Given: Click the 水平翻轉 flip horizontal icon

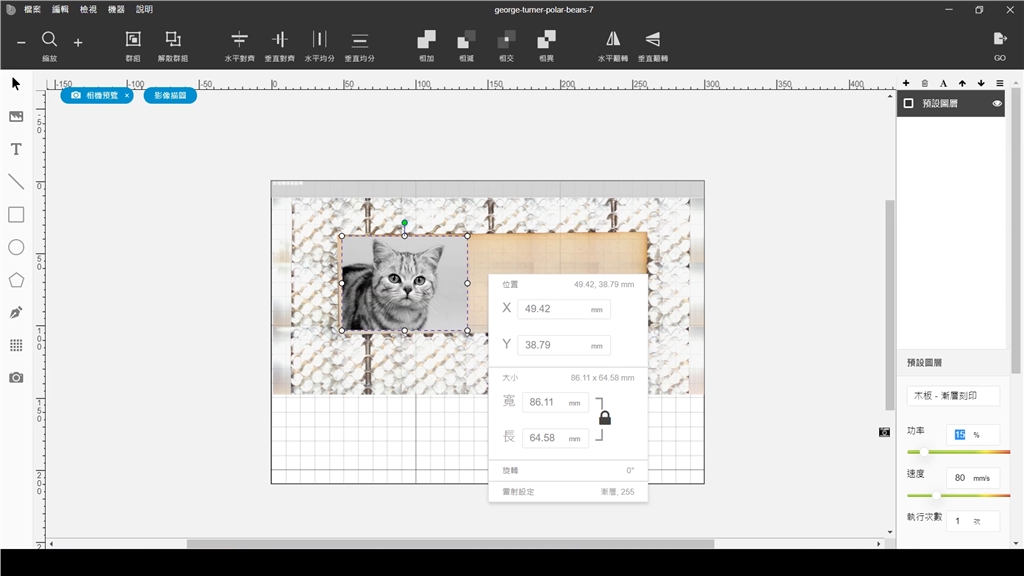Looking at the screenshot, I should [612, 40].
